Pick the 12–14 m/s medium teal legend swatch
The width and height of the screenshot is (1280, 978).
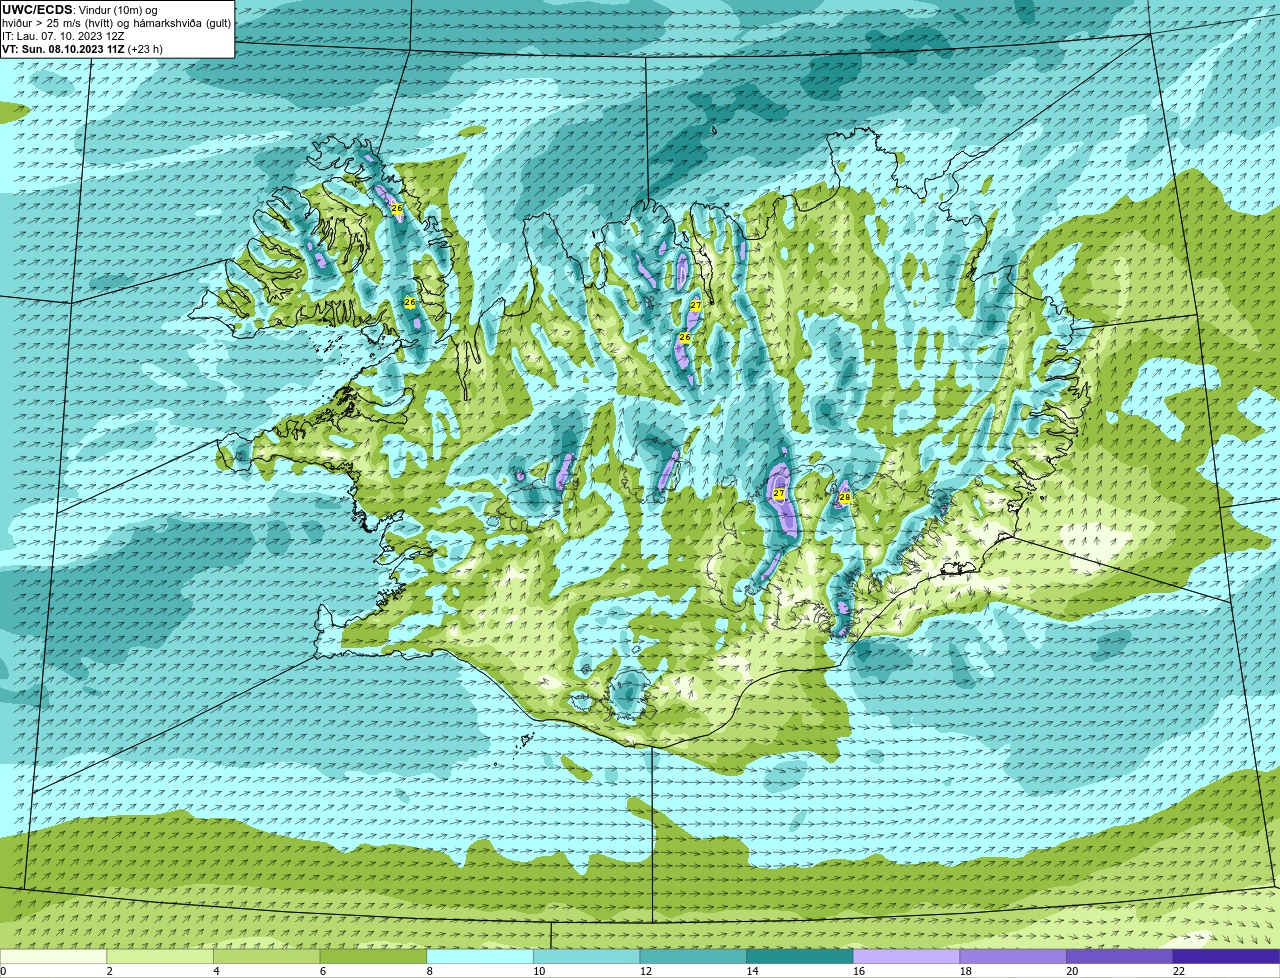pyautogui.click(x=693, y=956)
